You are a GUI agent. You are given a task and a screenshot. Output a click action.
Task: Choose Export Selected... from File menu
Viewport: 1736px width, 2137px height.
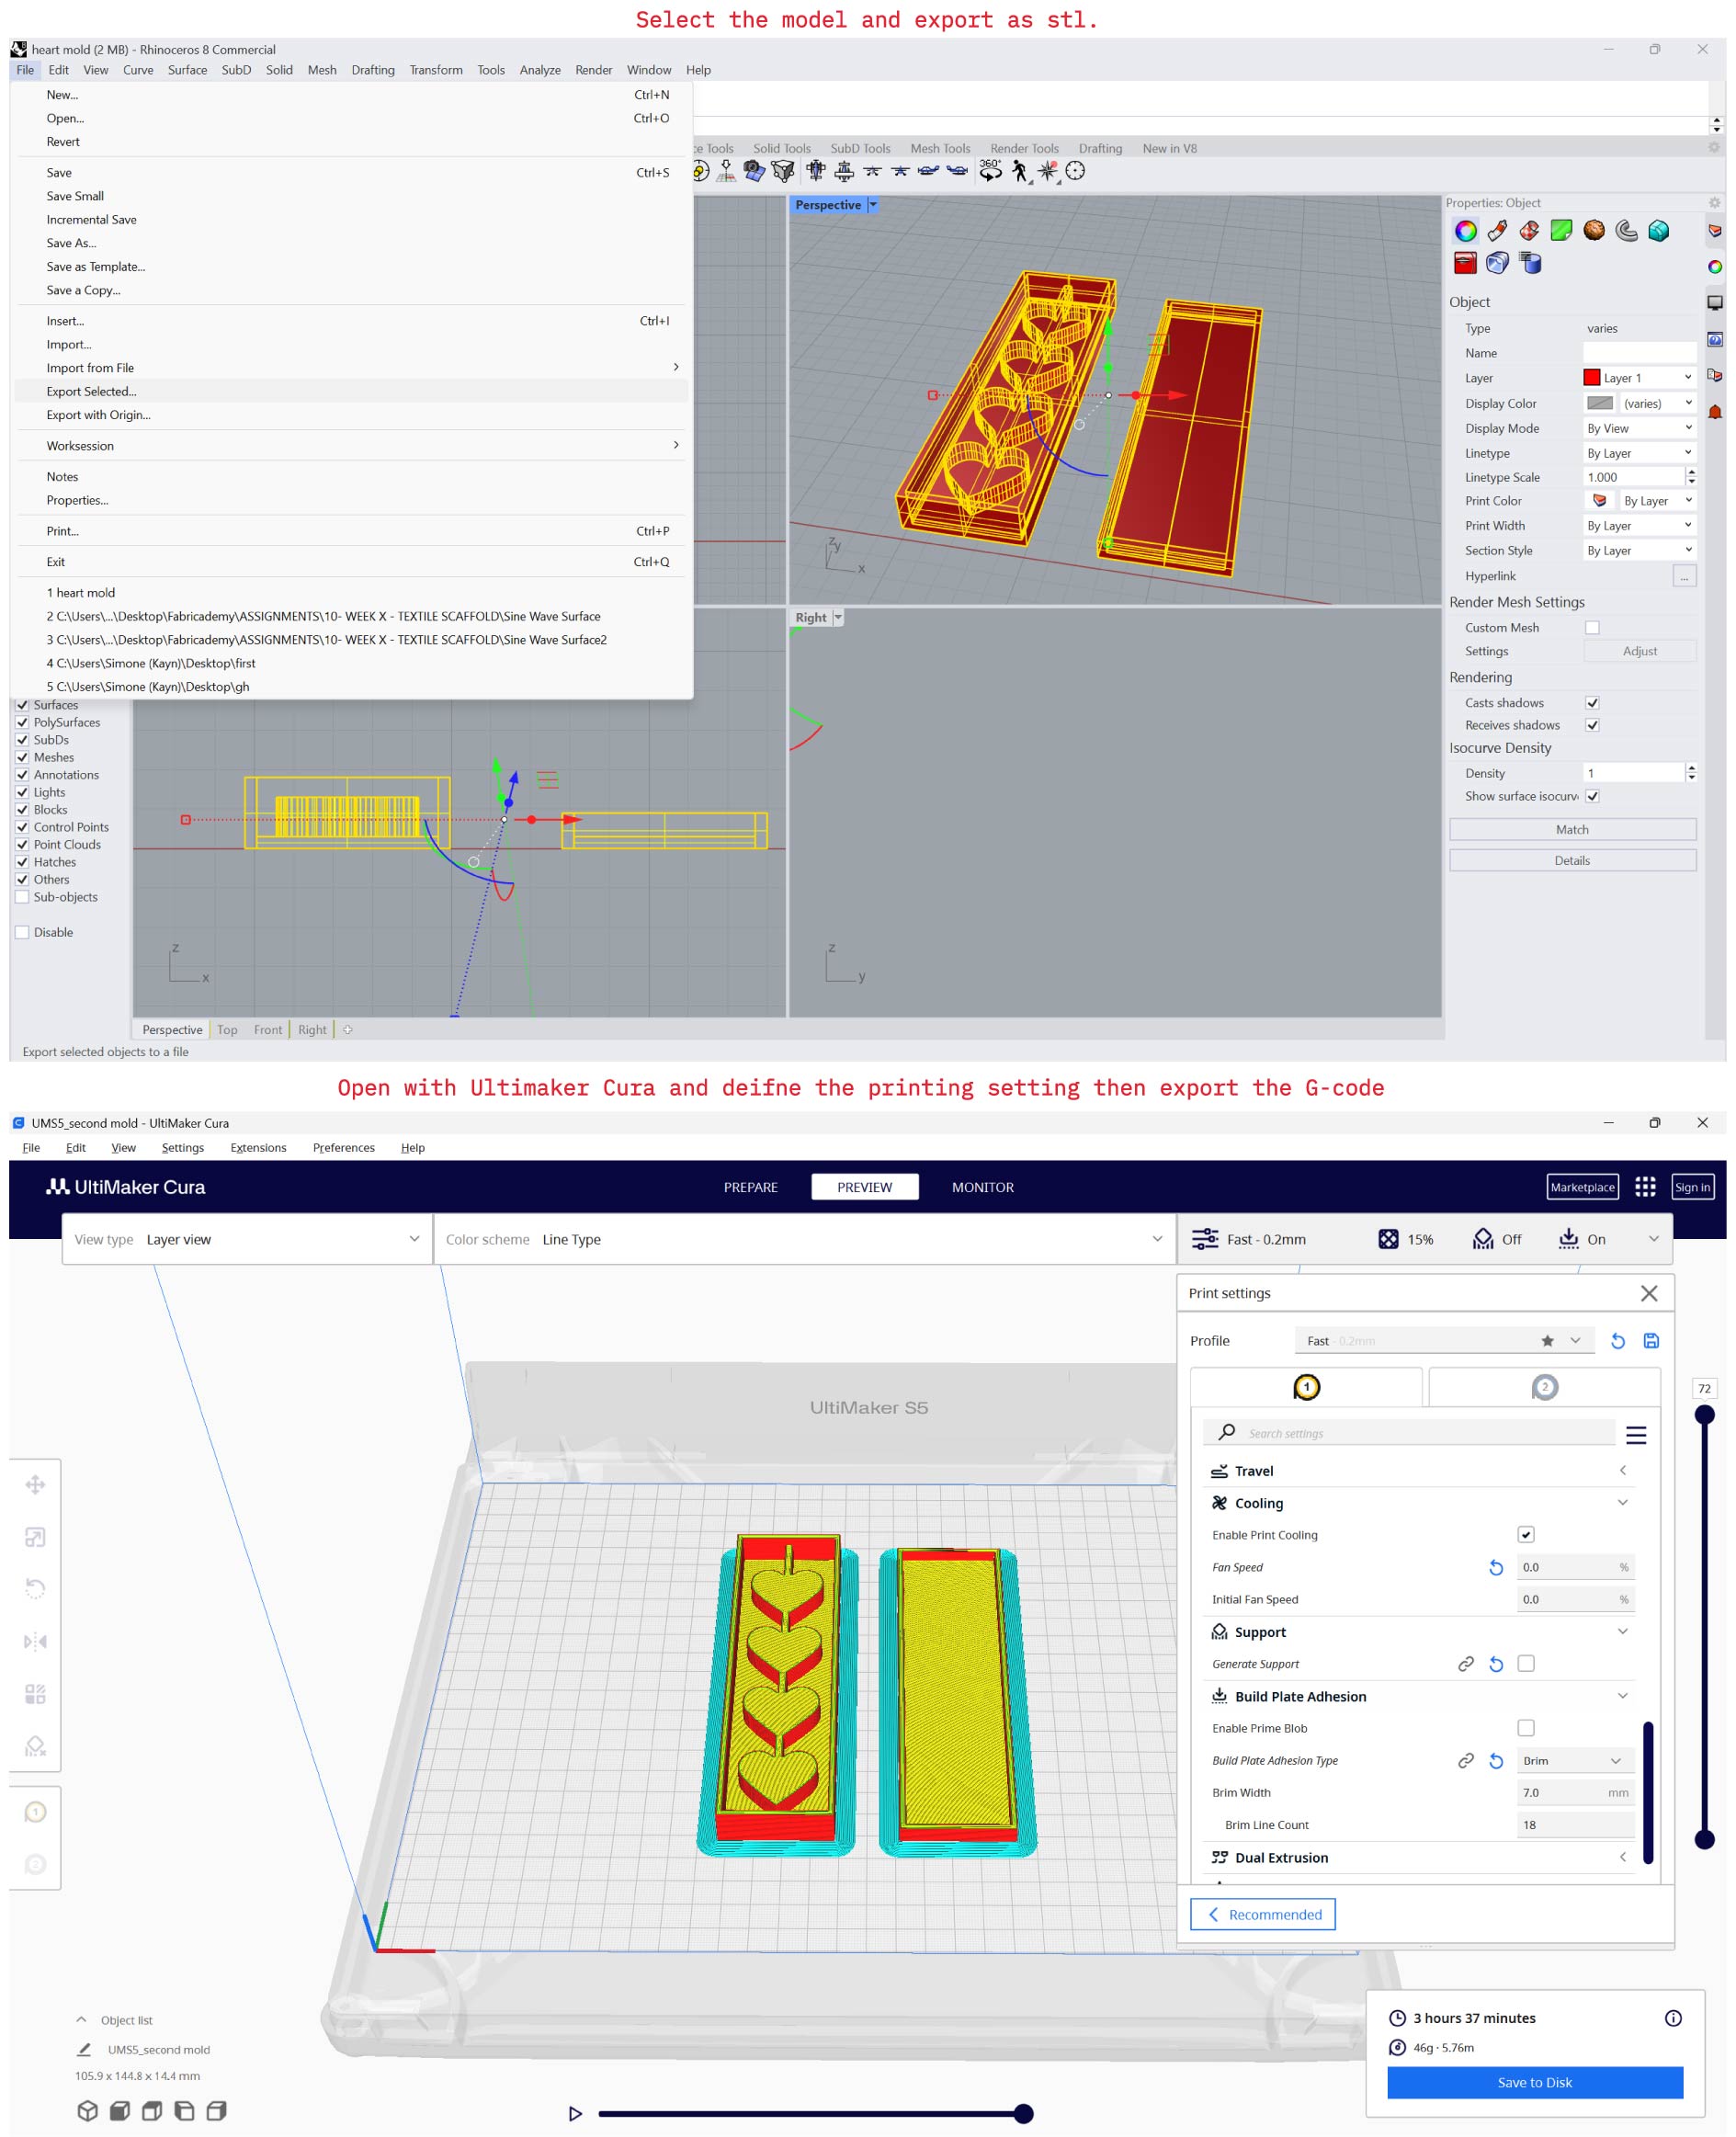(x=91, y=391)
